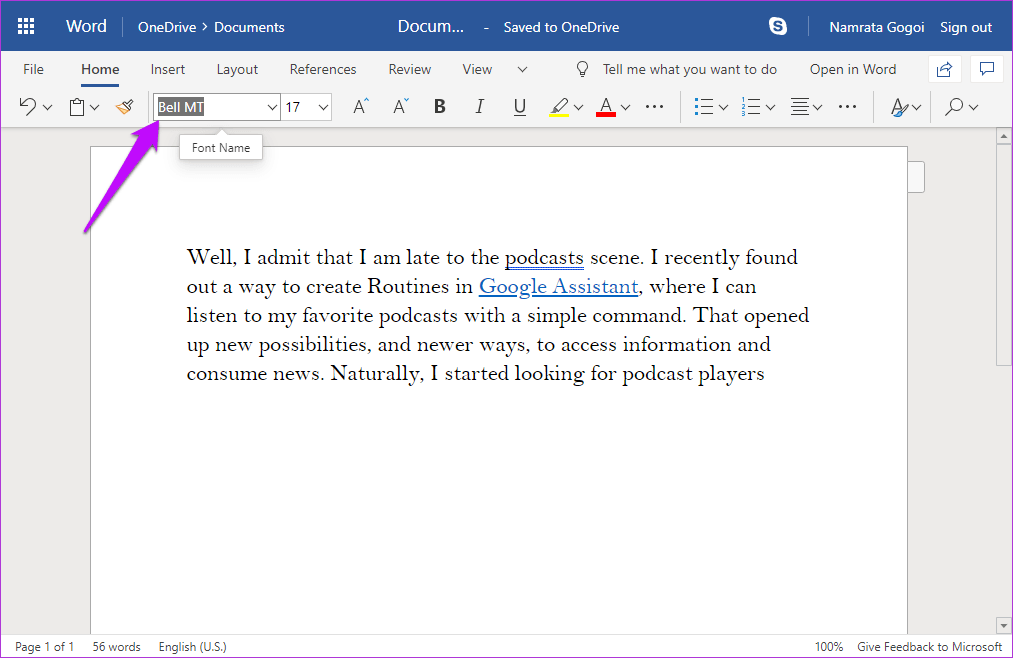1013x658 pixels.
Task: Follow the Google Assistant hyperlink
Action: coord(558,287)
